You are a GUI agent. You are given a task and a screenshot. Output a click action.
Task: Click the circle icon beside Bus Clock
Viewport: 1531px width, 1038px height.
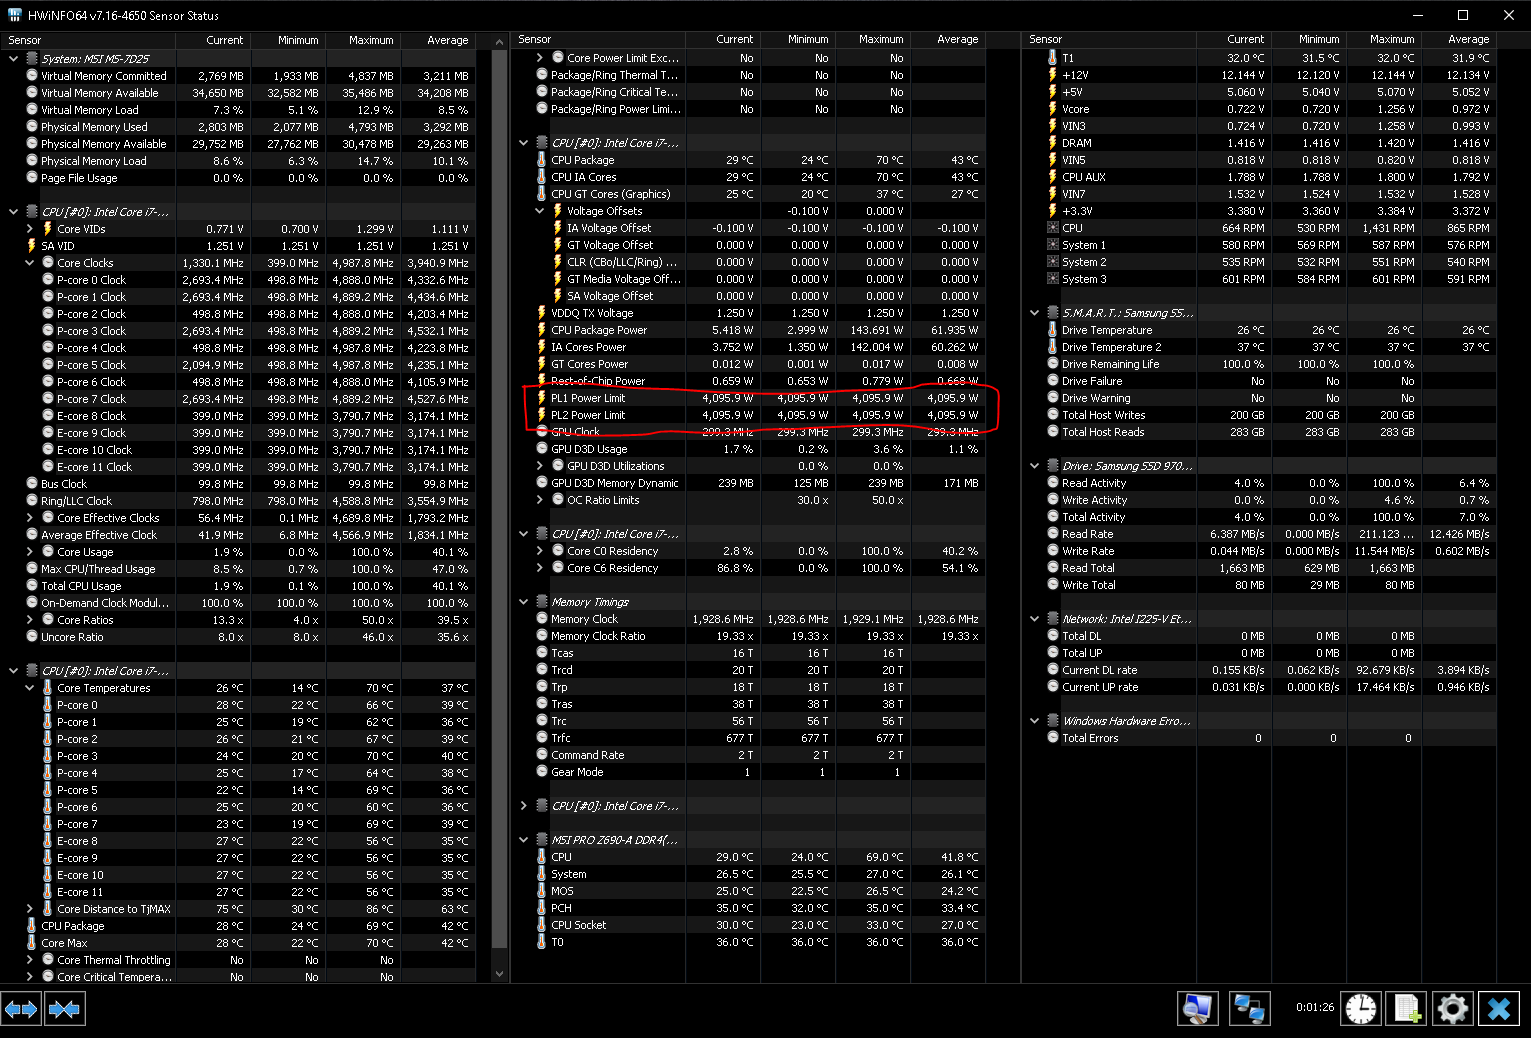pos(32,484)
